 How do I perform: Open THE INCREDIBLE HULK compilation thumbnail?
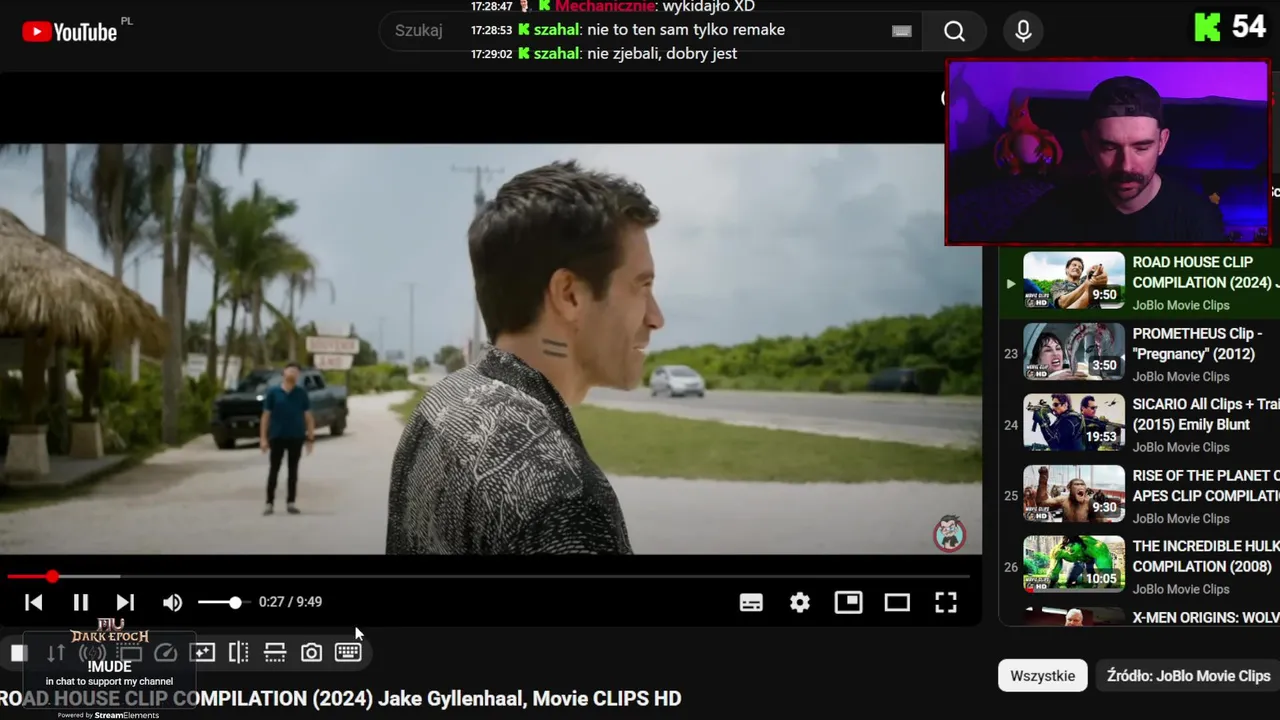[x=1074, y=564]
